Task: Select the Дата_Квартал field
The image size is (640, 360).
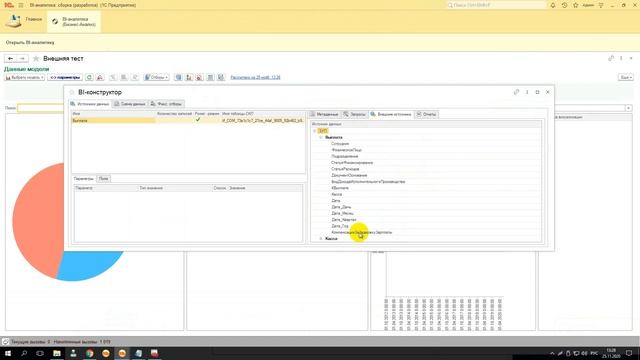Action: click(x=344, y=220)
